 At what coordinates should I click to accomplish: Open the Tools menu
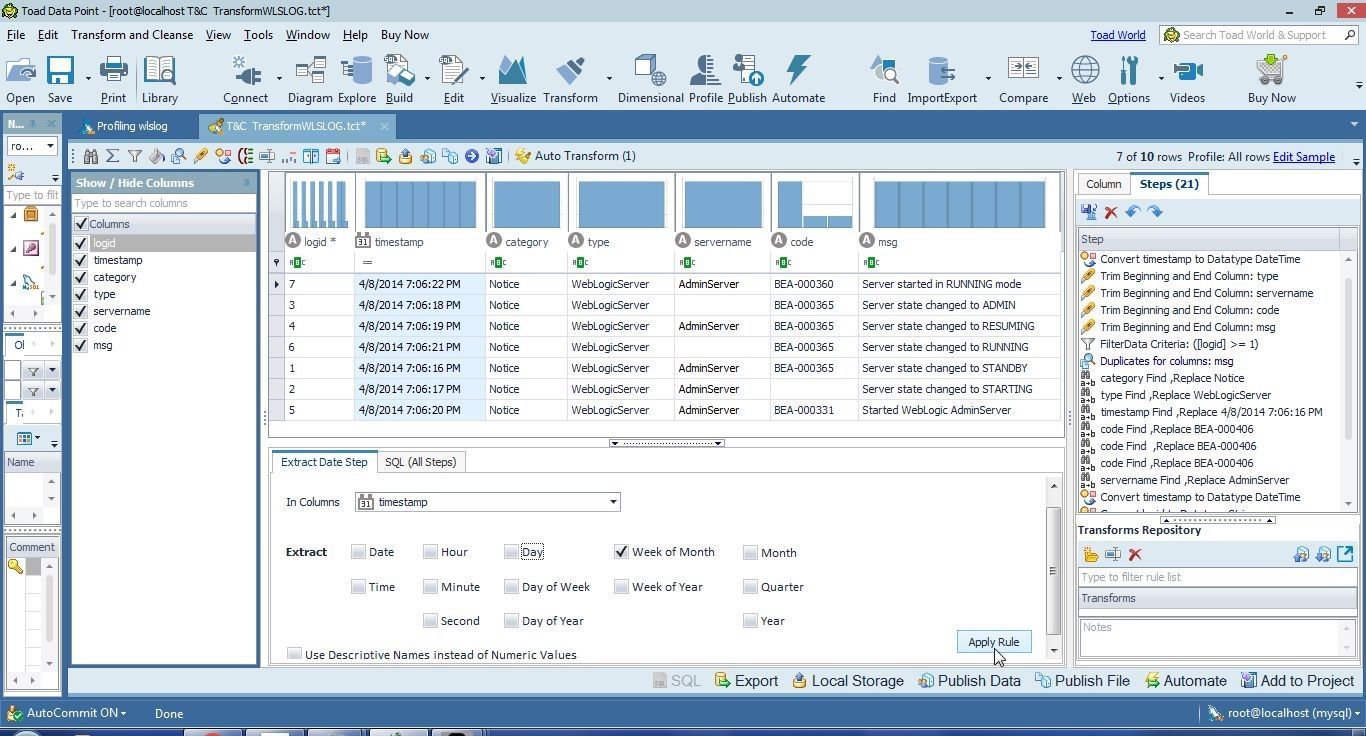(x=258, y=35)
